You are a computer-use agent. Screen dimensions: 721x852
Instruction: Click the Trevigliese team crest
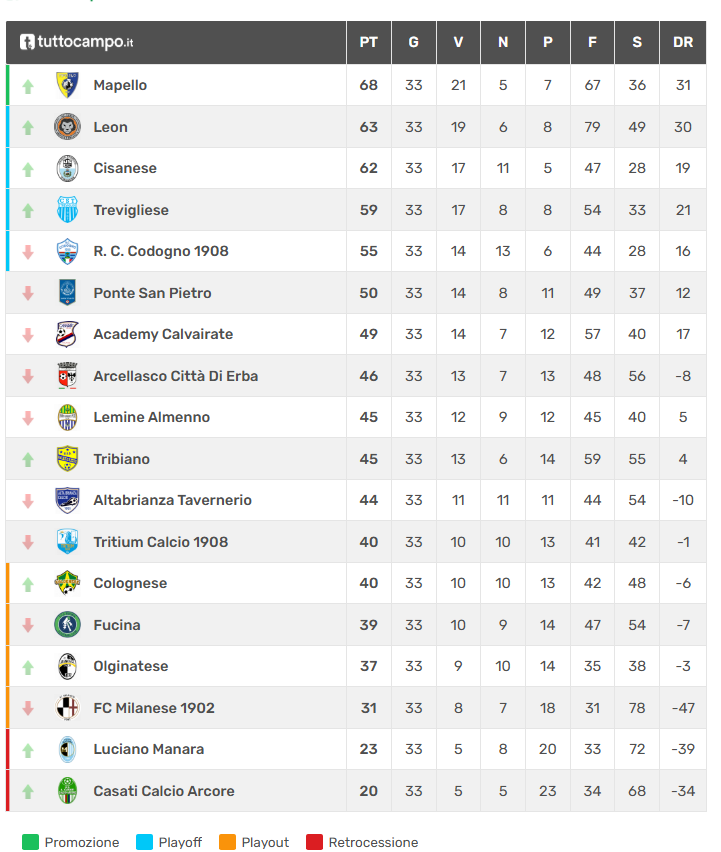[67, 210]
